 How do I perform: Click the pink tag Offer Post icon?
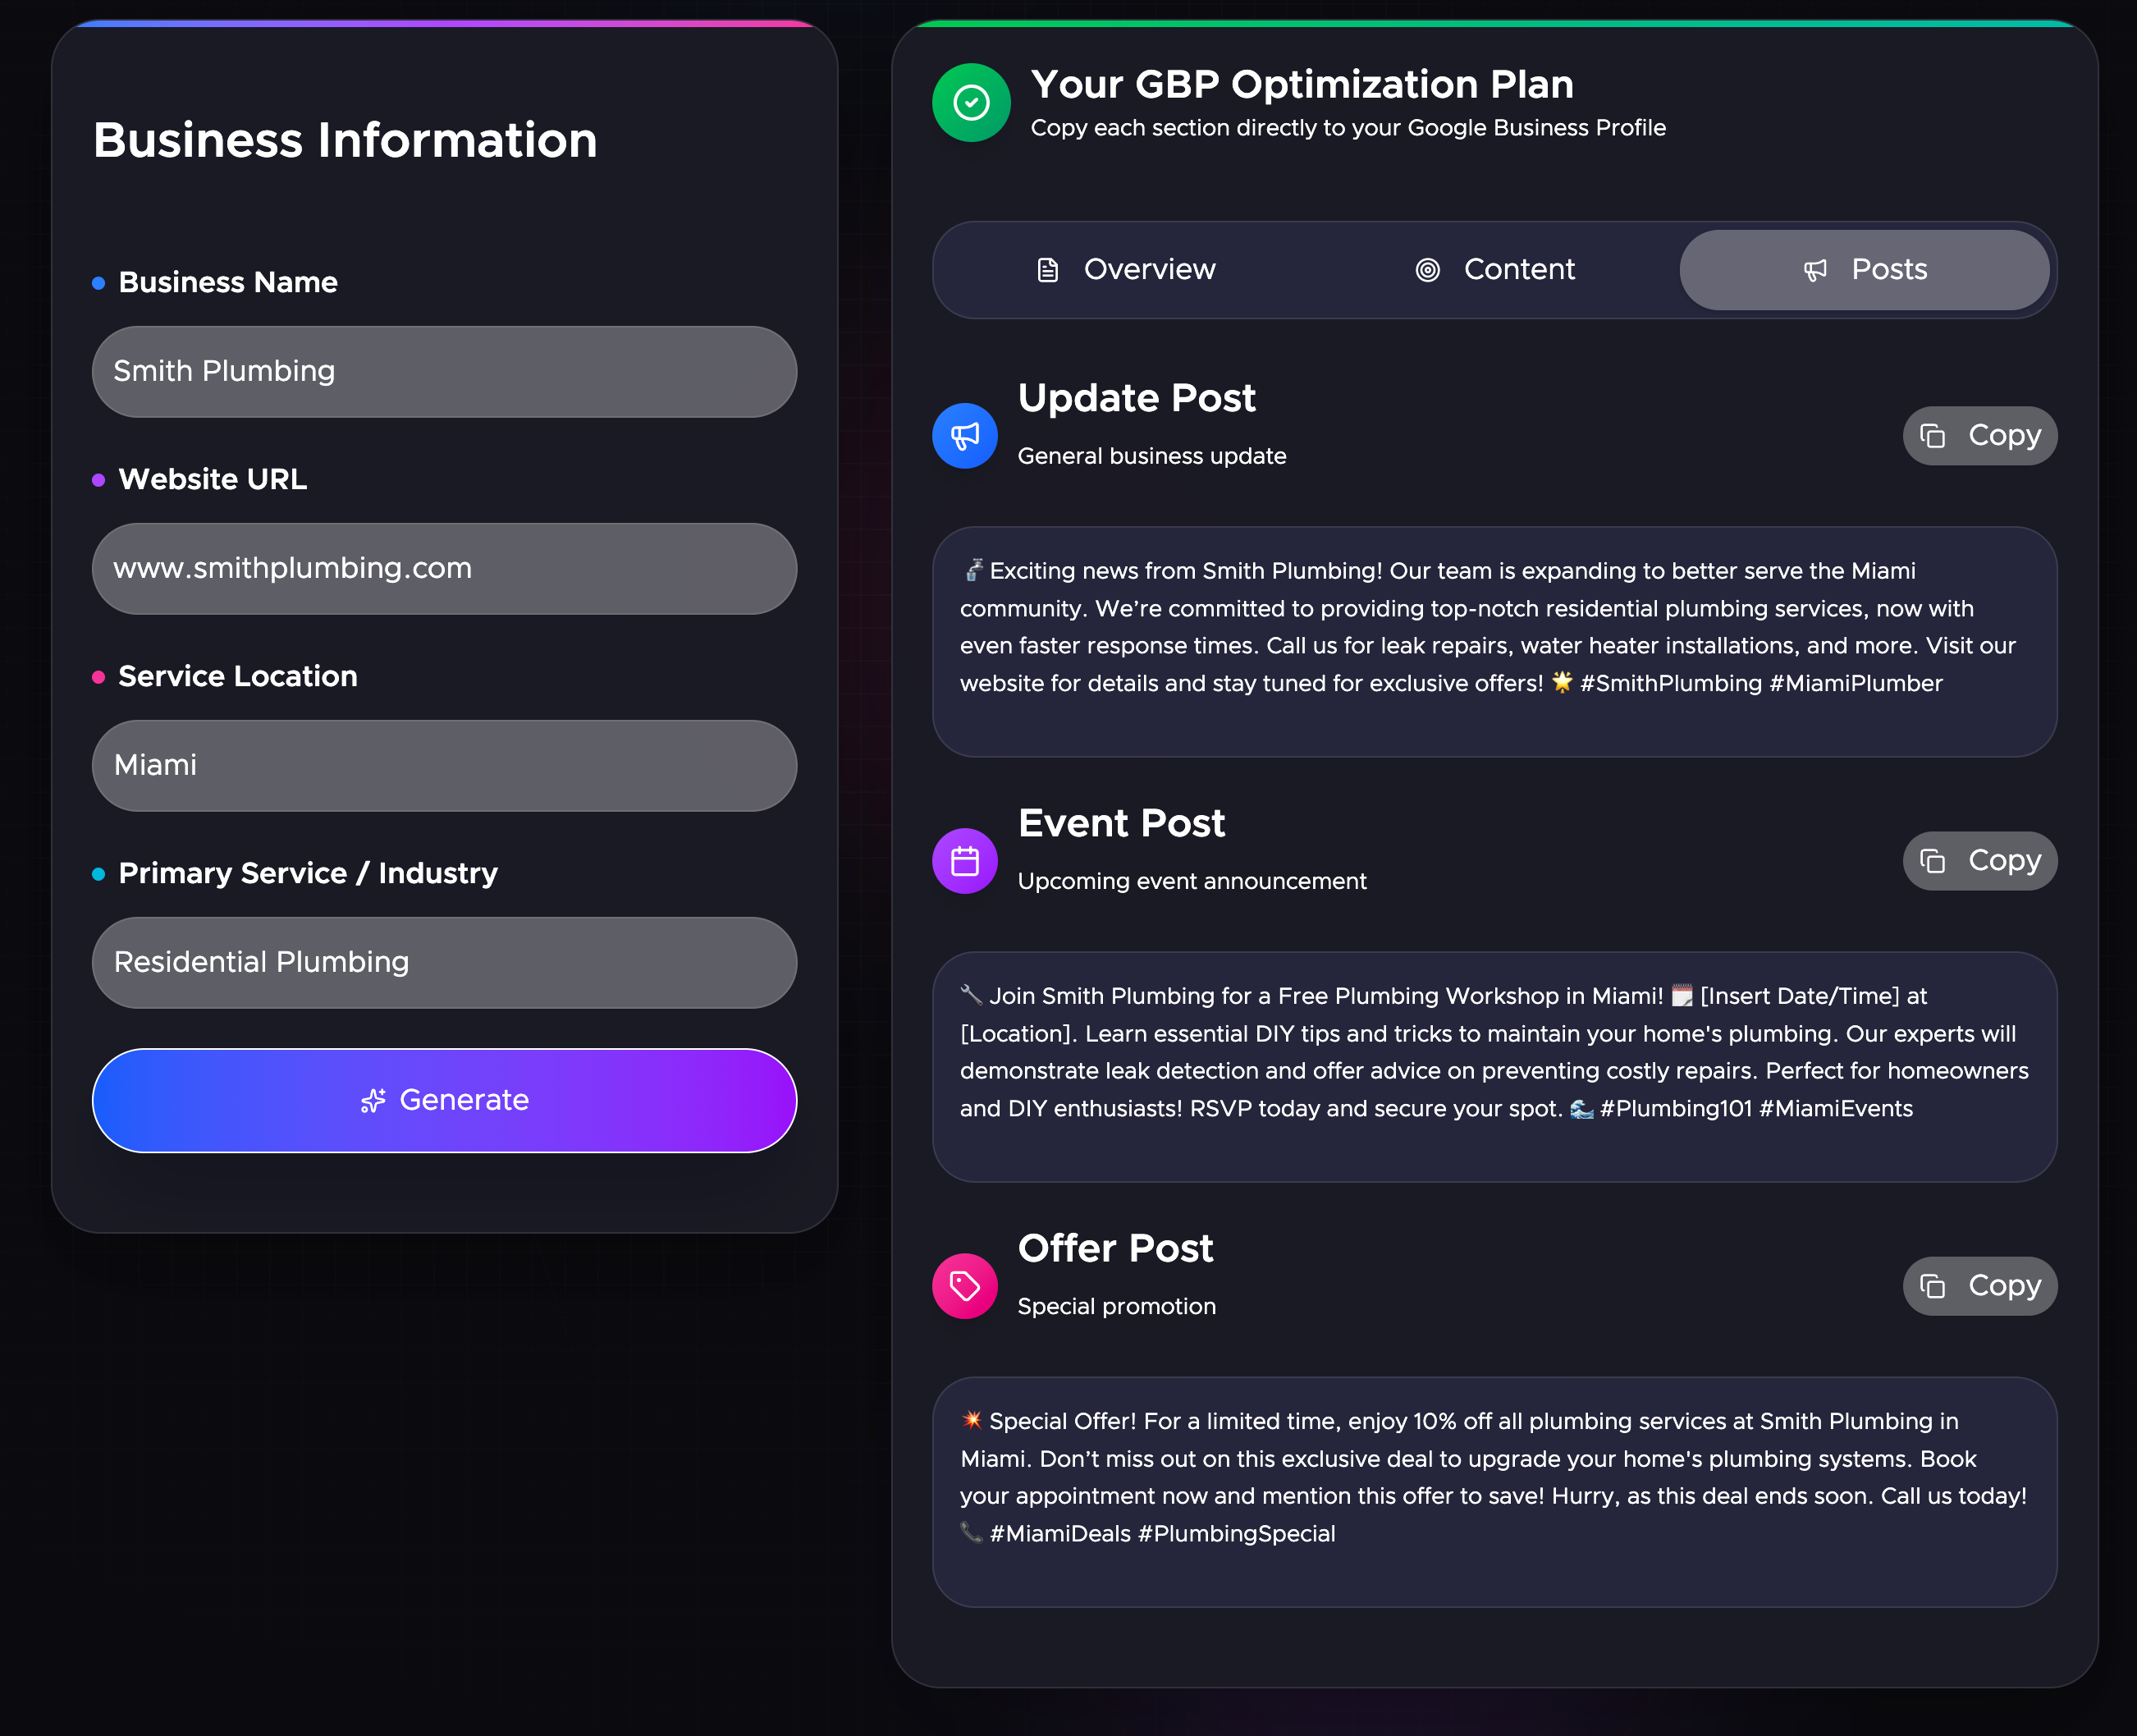coord(964,1286)
